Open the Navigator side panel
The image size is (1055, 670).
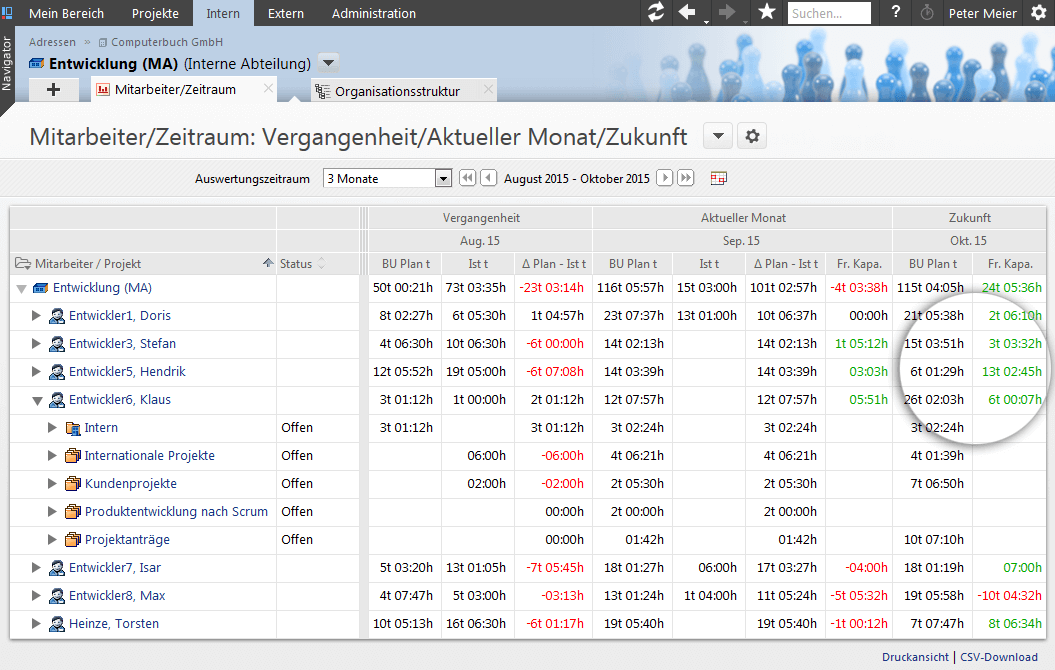(x=7, y=64)
